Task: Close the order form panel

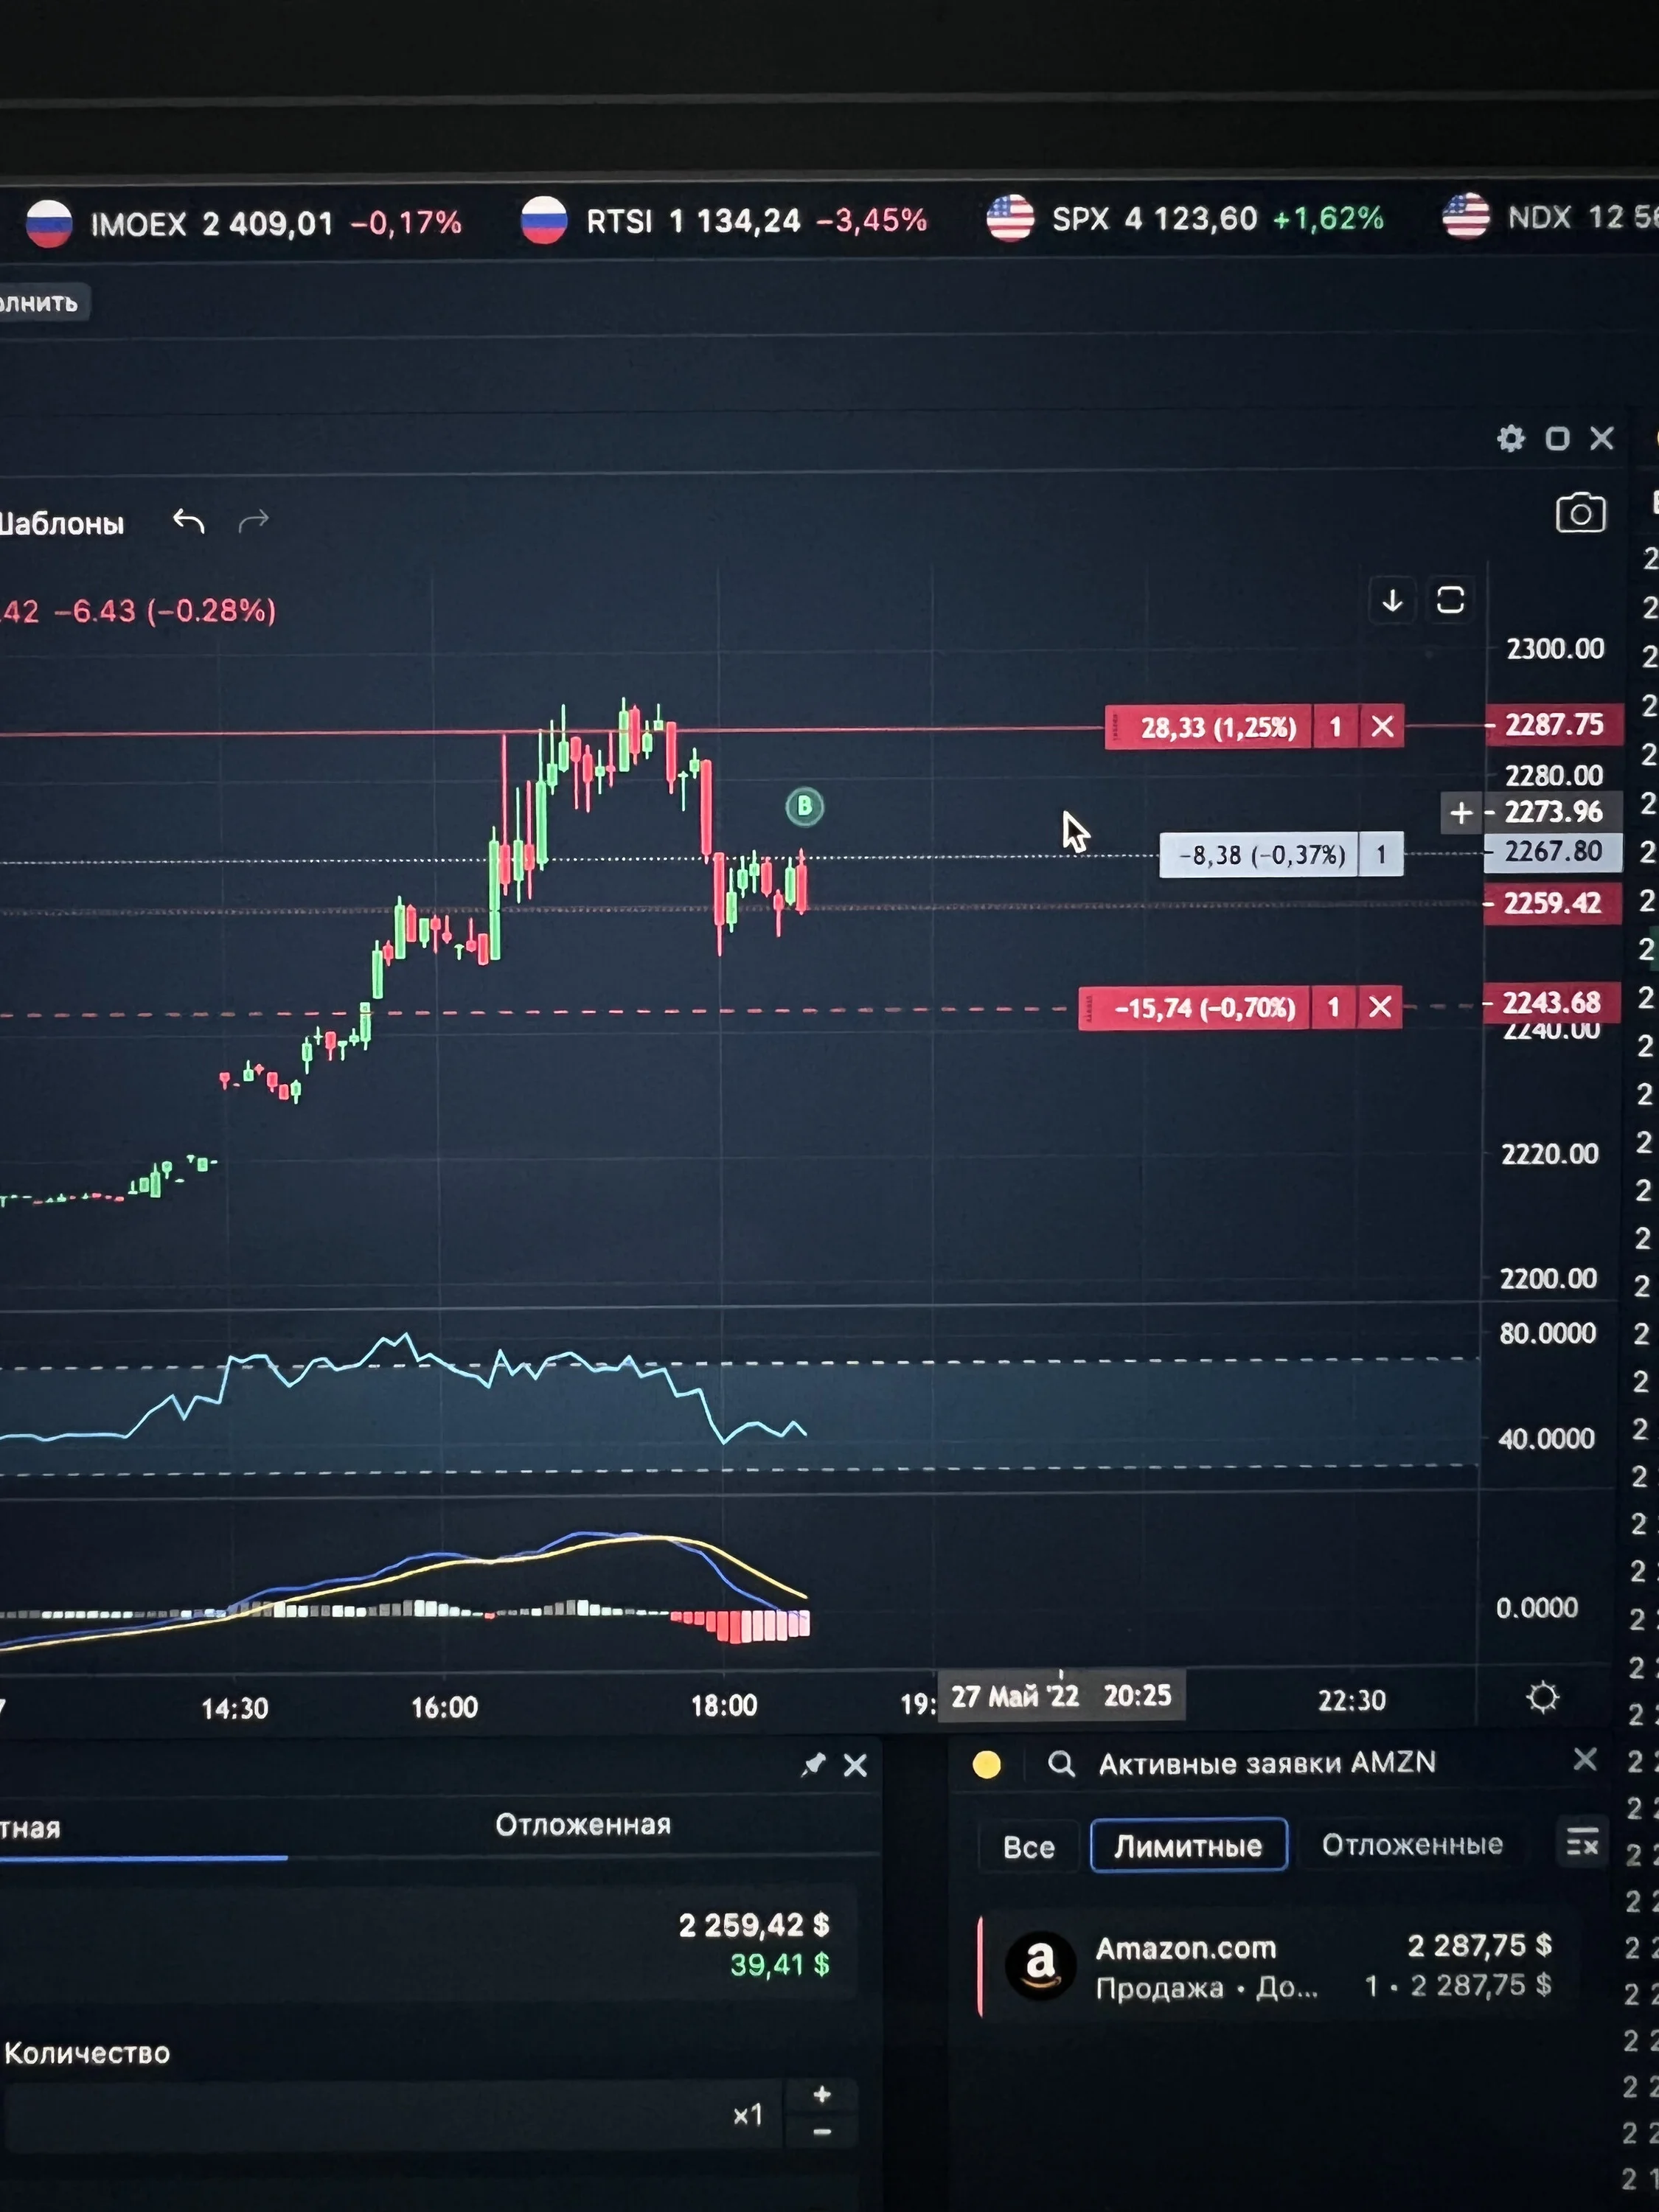Action: (855, 1765)
